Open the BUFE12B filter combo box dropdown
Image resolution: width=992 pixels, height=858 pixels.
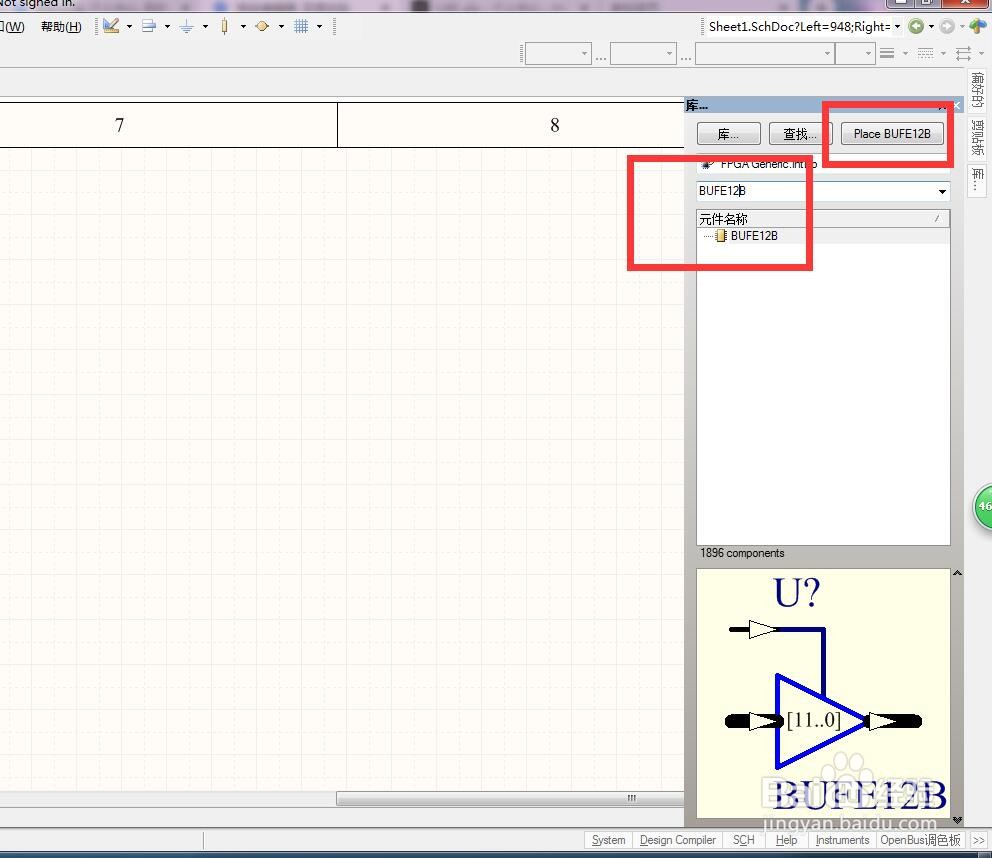942,191
